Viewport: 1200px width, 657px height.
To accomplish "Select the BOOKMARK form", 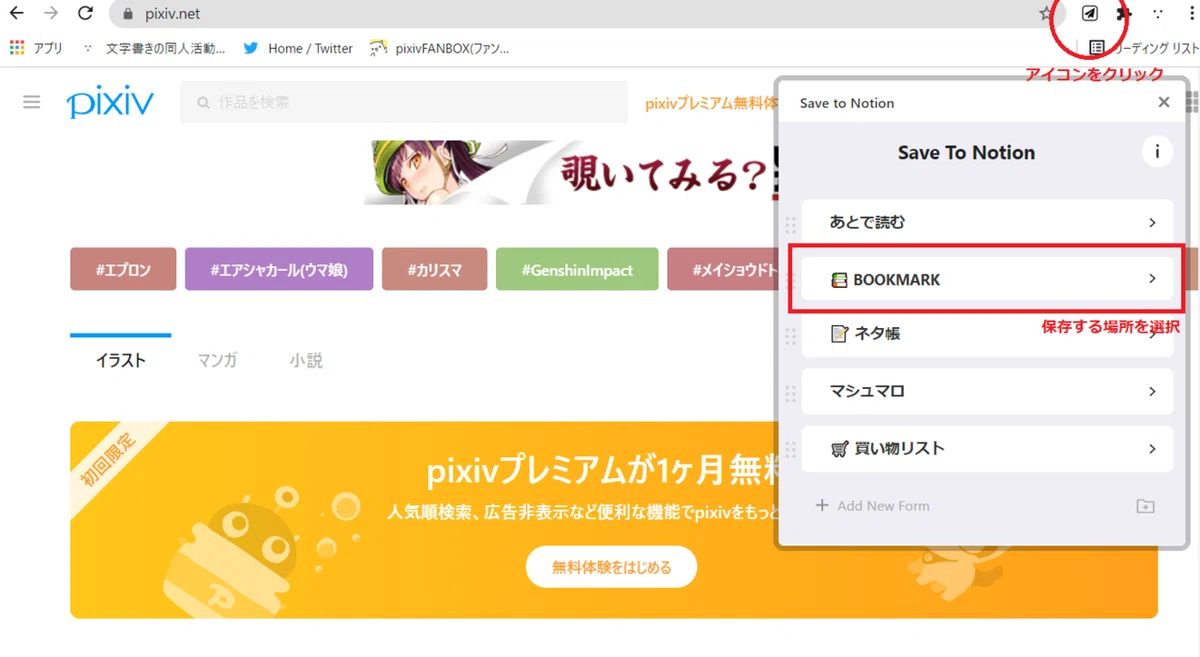I will coord(987,279).
